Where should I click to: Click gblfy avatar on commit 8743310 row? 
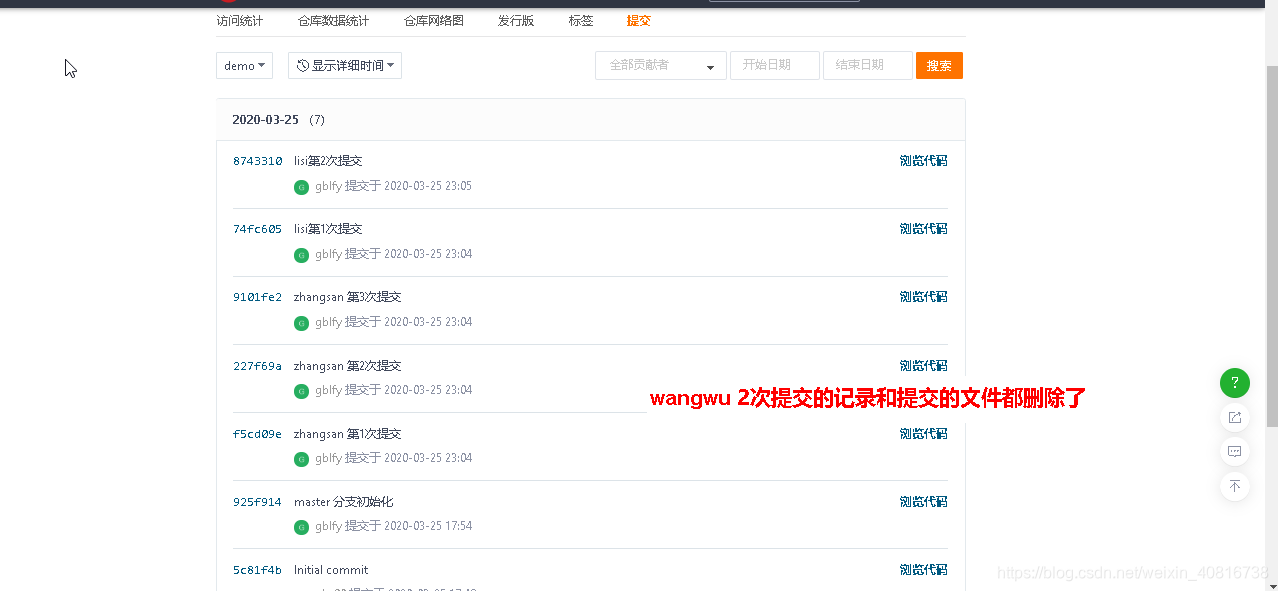click(x=301, y=187)
